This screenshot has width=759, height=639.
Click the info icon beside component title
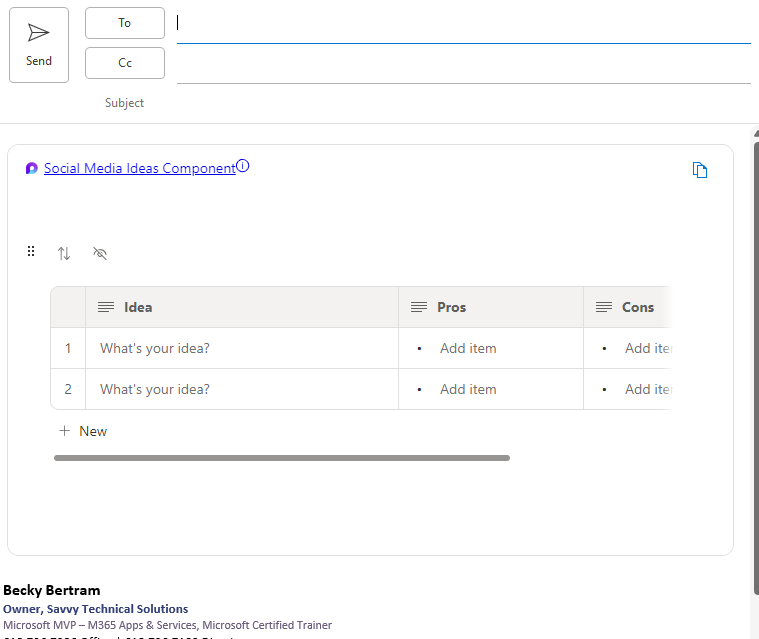click(x=243, y=167)
